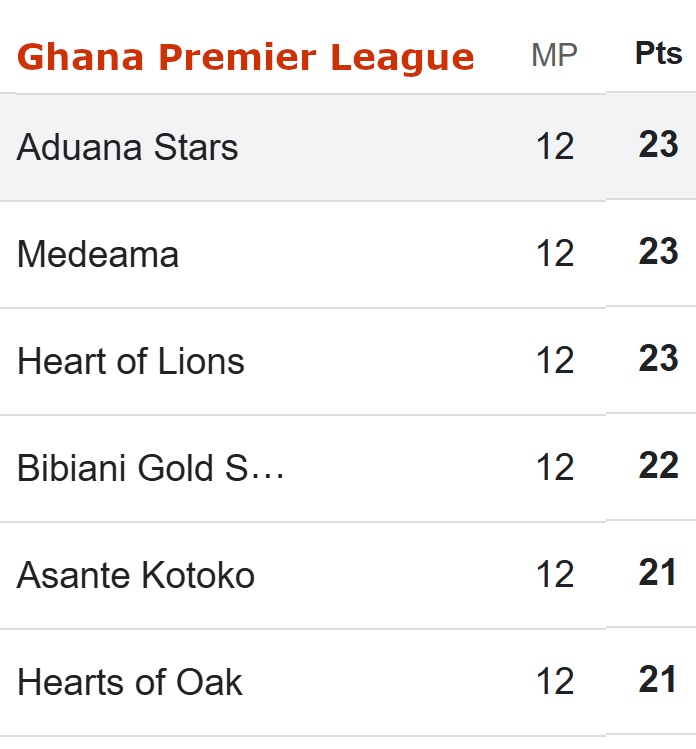The image size is (696, 749).
Task: Click matches played for Asante Kotoko
Action: (x=555, y=575)
